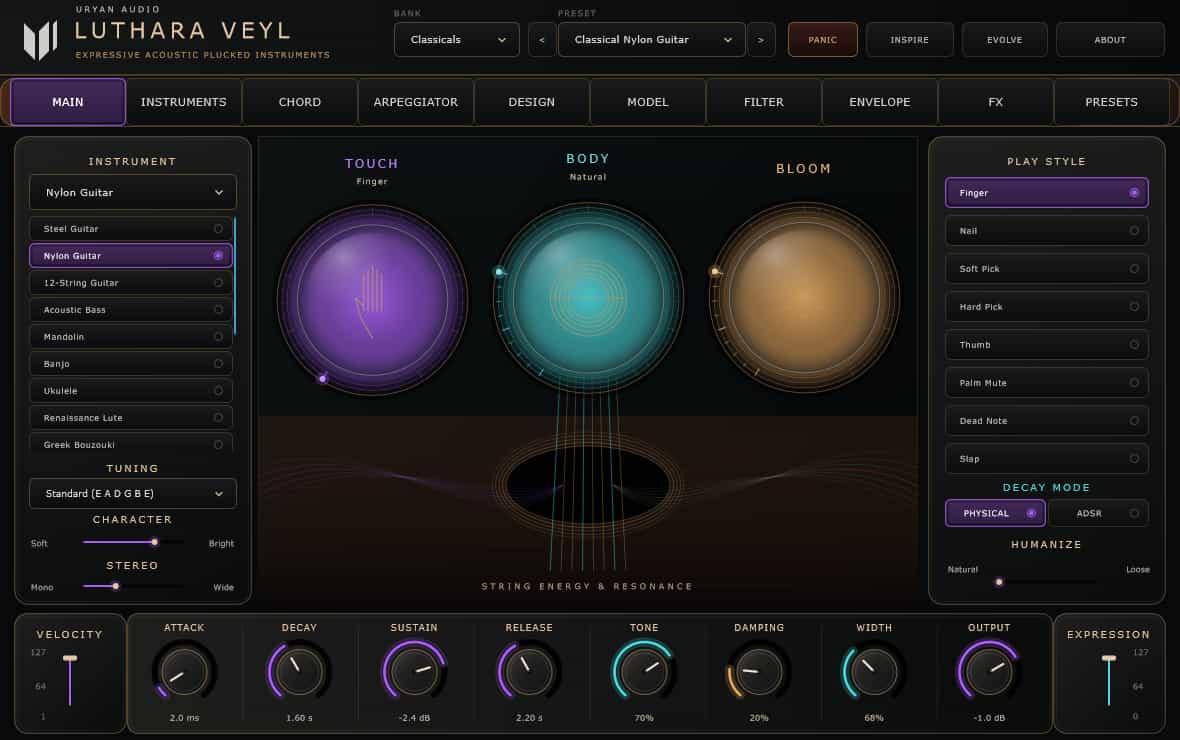Image resolution: width=1180 pixels, height=740 pixels.
Task: Switch to the Main tab
Action: 68,102
